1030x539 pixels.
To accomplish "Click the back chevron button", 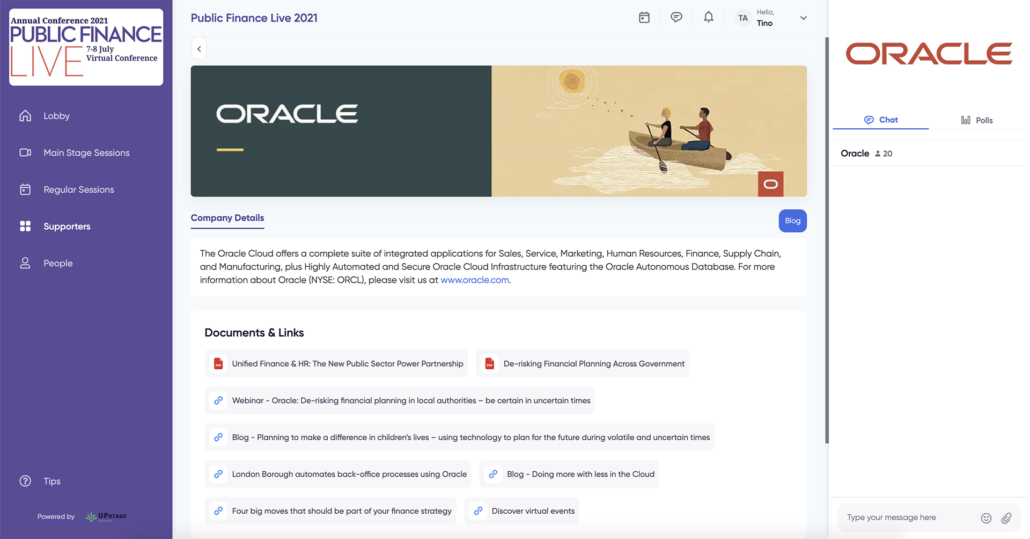I will coord(199,49).
